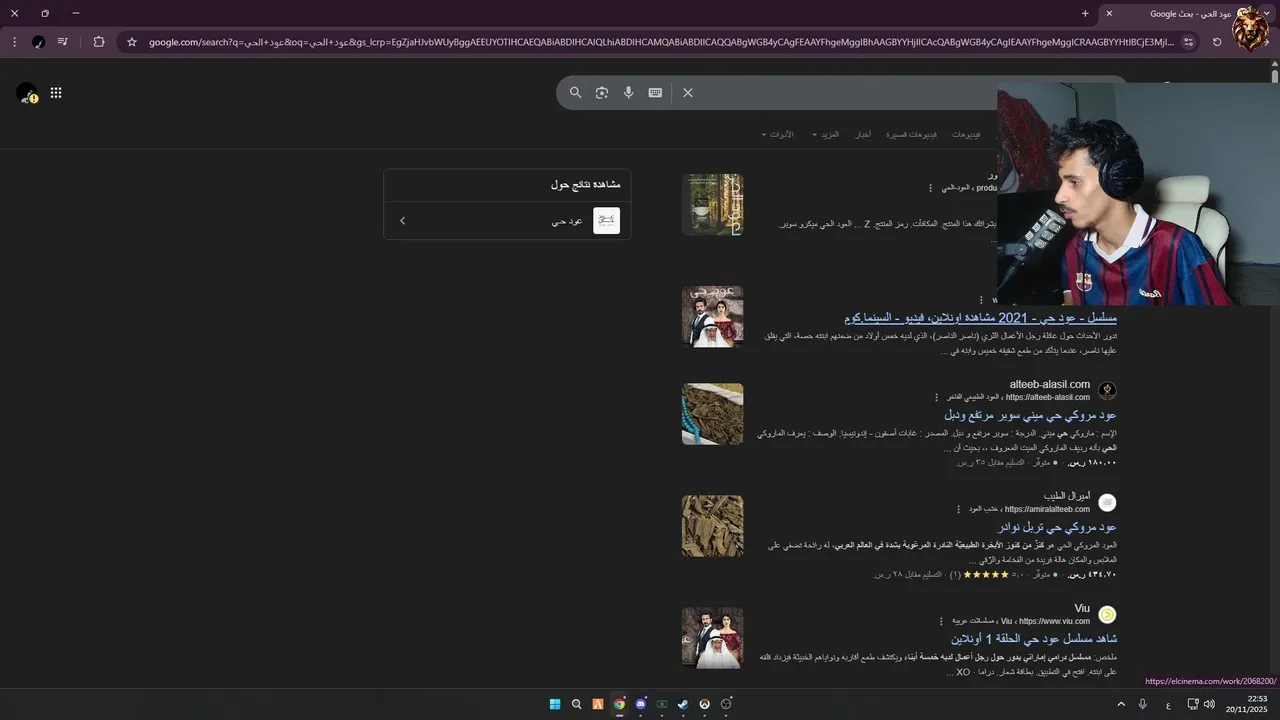Open Overwatch icon in the taskbar
Screen dimensions: 1280x720
[704, 704]
